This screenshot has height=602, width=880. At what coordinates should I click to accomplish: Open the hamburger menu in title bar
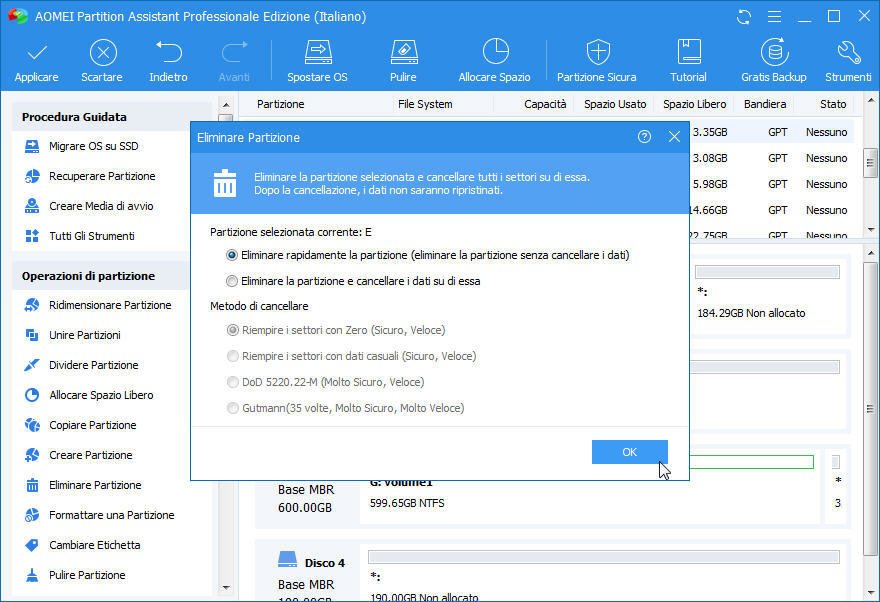pyautogui.click(x=774, y=17)
